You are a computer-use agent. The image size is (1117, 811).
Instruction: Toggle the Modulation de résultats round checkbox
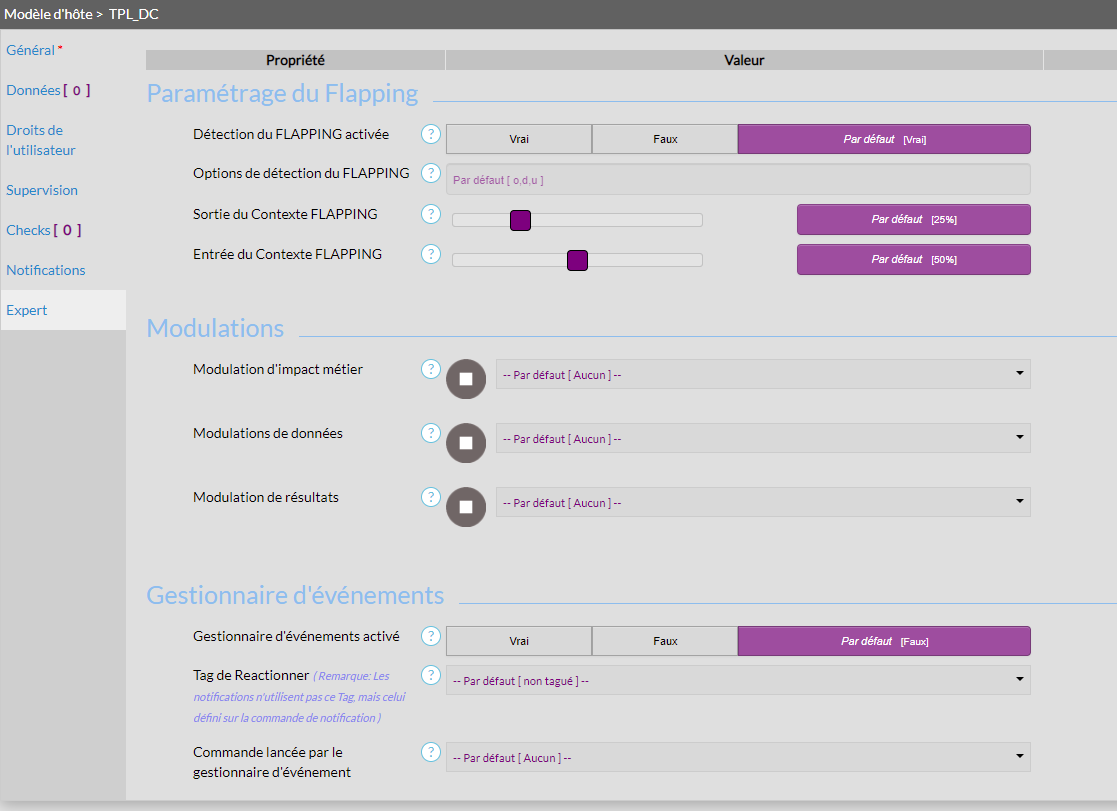pos(465,507)
